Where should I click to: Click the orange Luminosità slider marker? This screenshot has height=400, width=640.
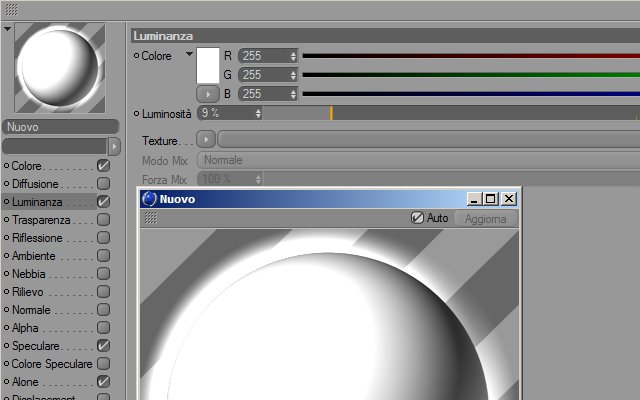(x=331, y=113)
